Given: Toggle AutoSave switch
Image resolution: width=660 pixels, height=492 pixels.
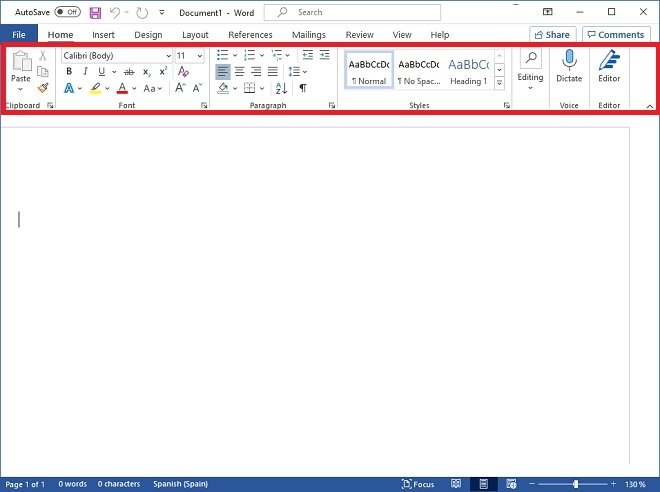Looking at the screenshot, I should pyautogui.click(x=67, y=12).
